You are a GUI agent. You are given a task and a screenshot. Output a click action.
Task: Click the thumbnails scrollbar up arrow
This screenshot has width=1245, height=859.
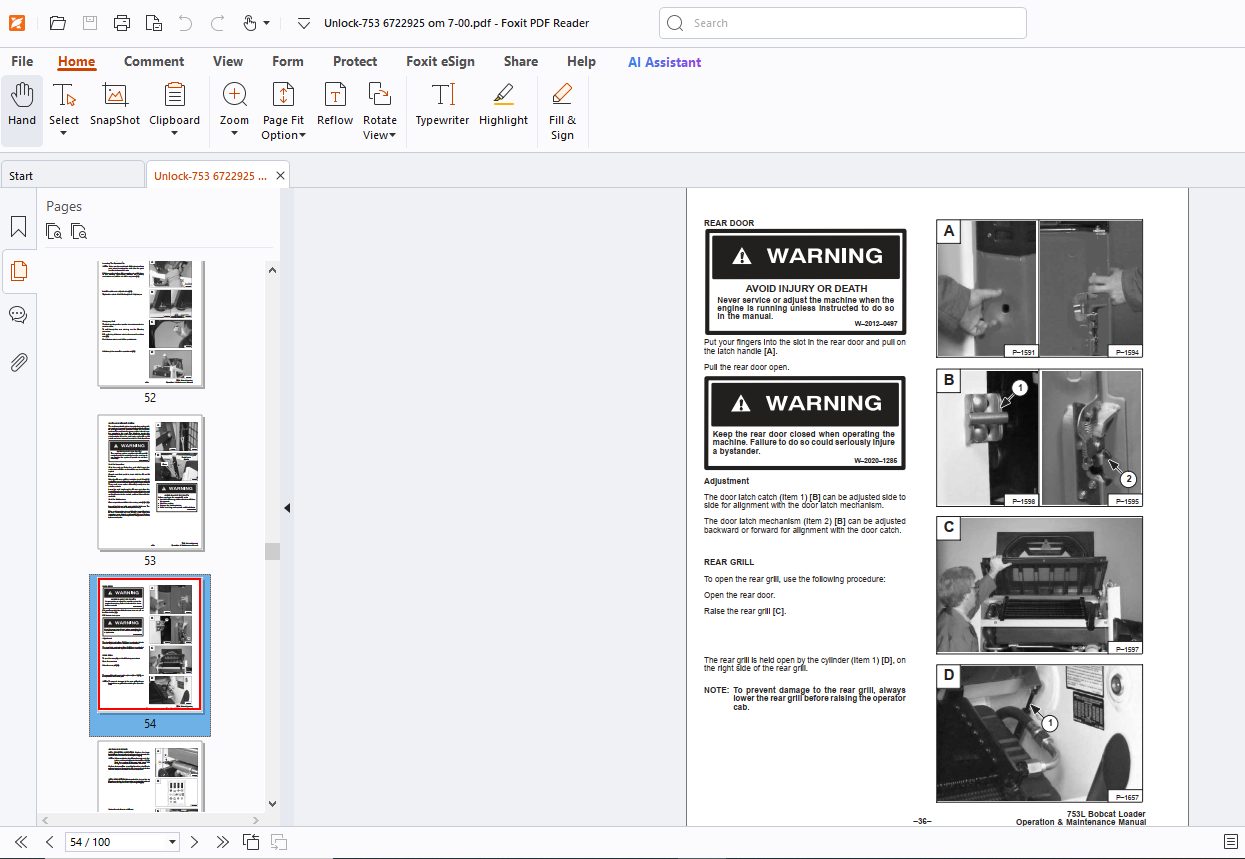272,269
